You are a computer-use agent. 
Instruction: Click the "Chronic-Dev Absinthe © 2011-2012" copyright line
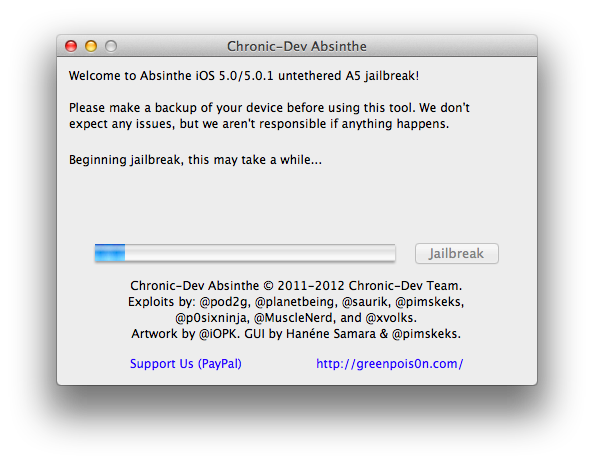click(x=296, y=286)
